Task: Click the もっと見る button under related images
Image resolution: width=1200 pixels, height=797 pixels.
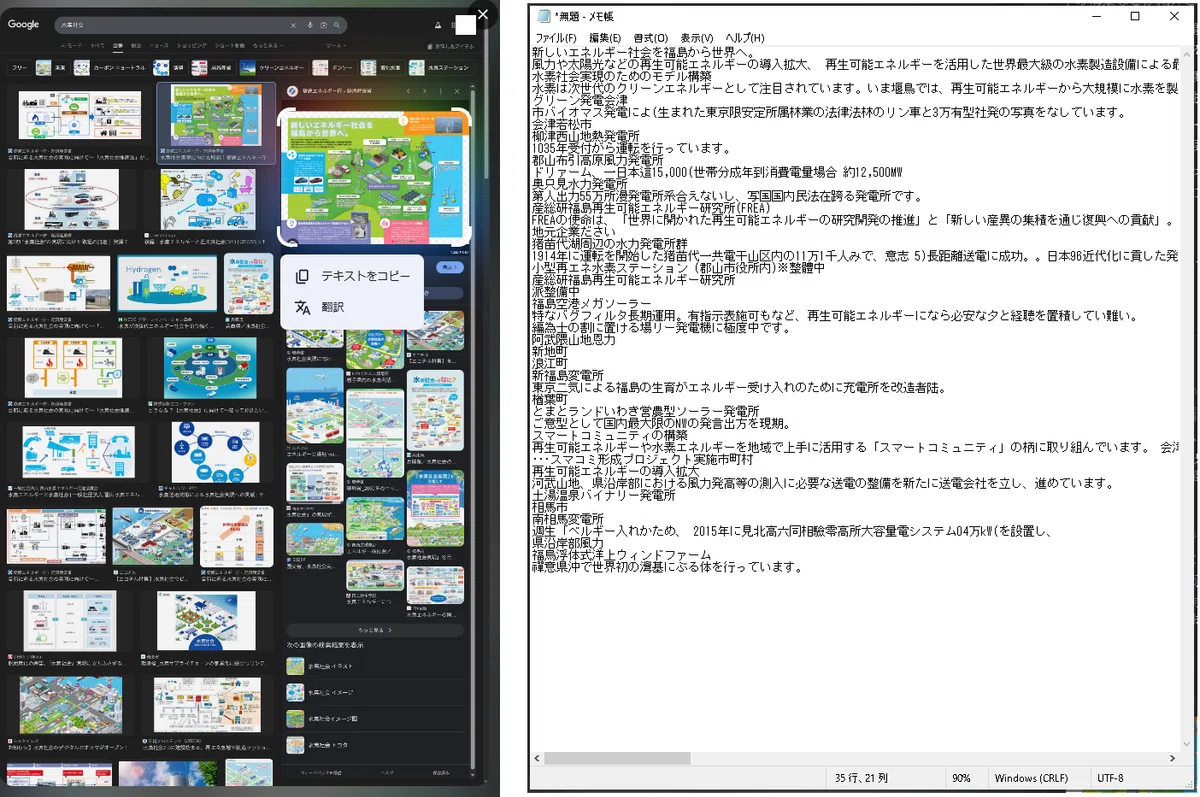Action: point(374,631)
